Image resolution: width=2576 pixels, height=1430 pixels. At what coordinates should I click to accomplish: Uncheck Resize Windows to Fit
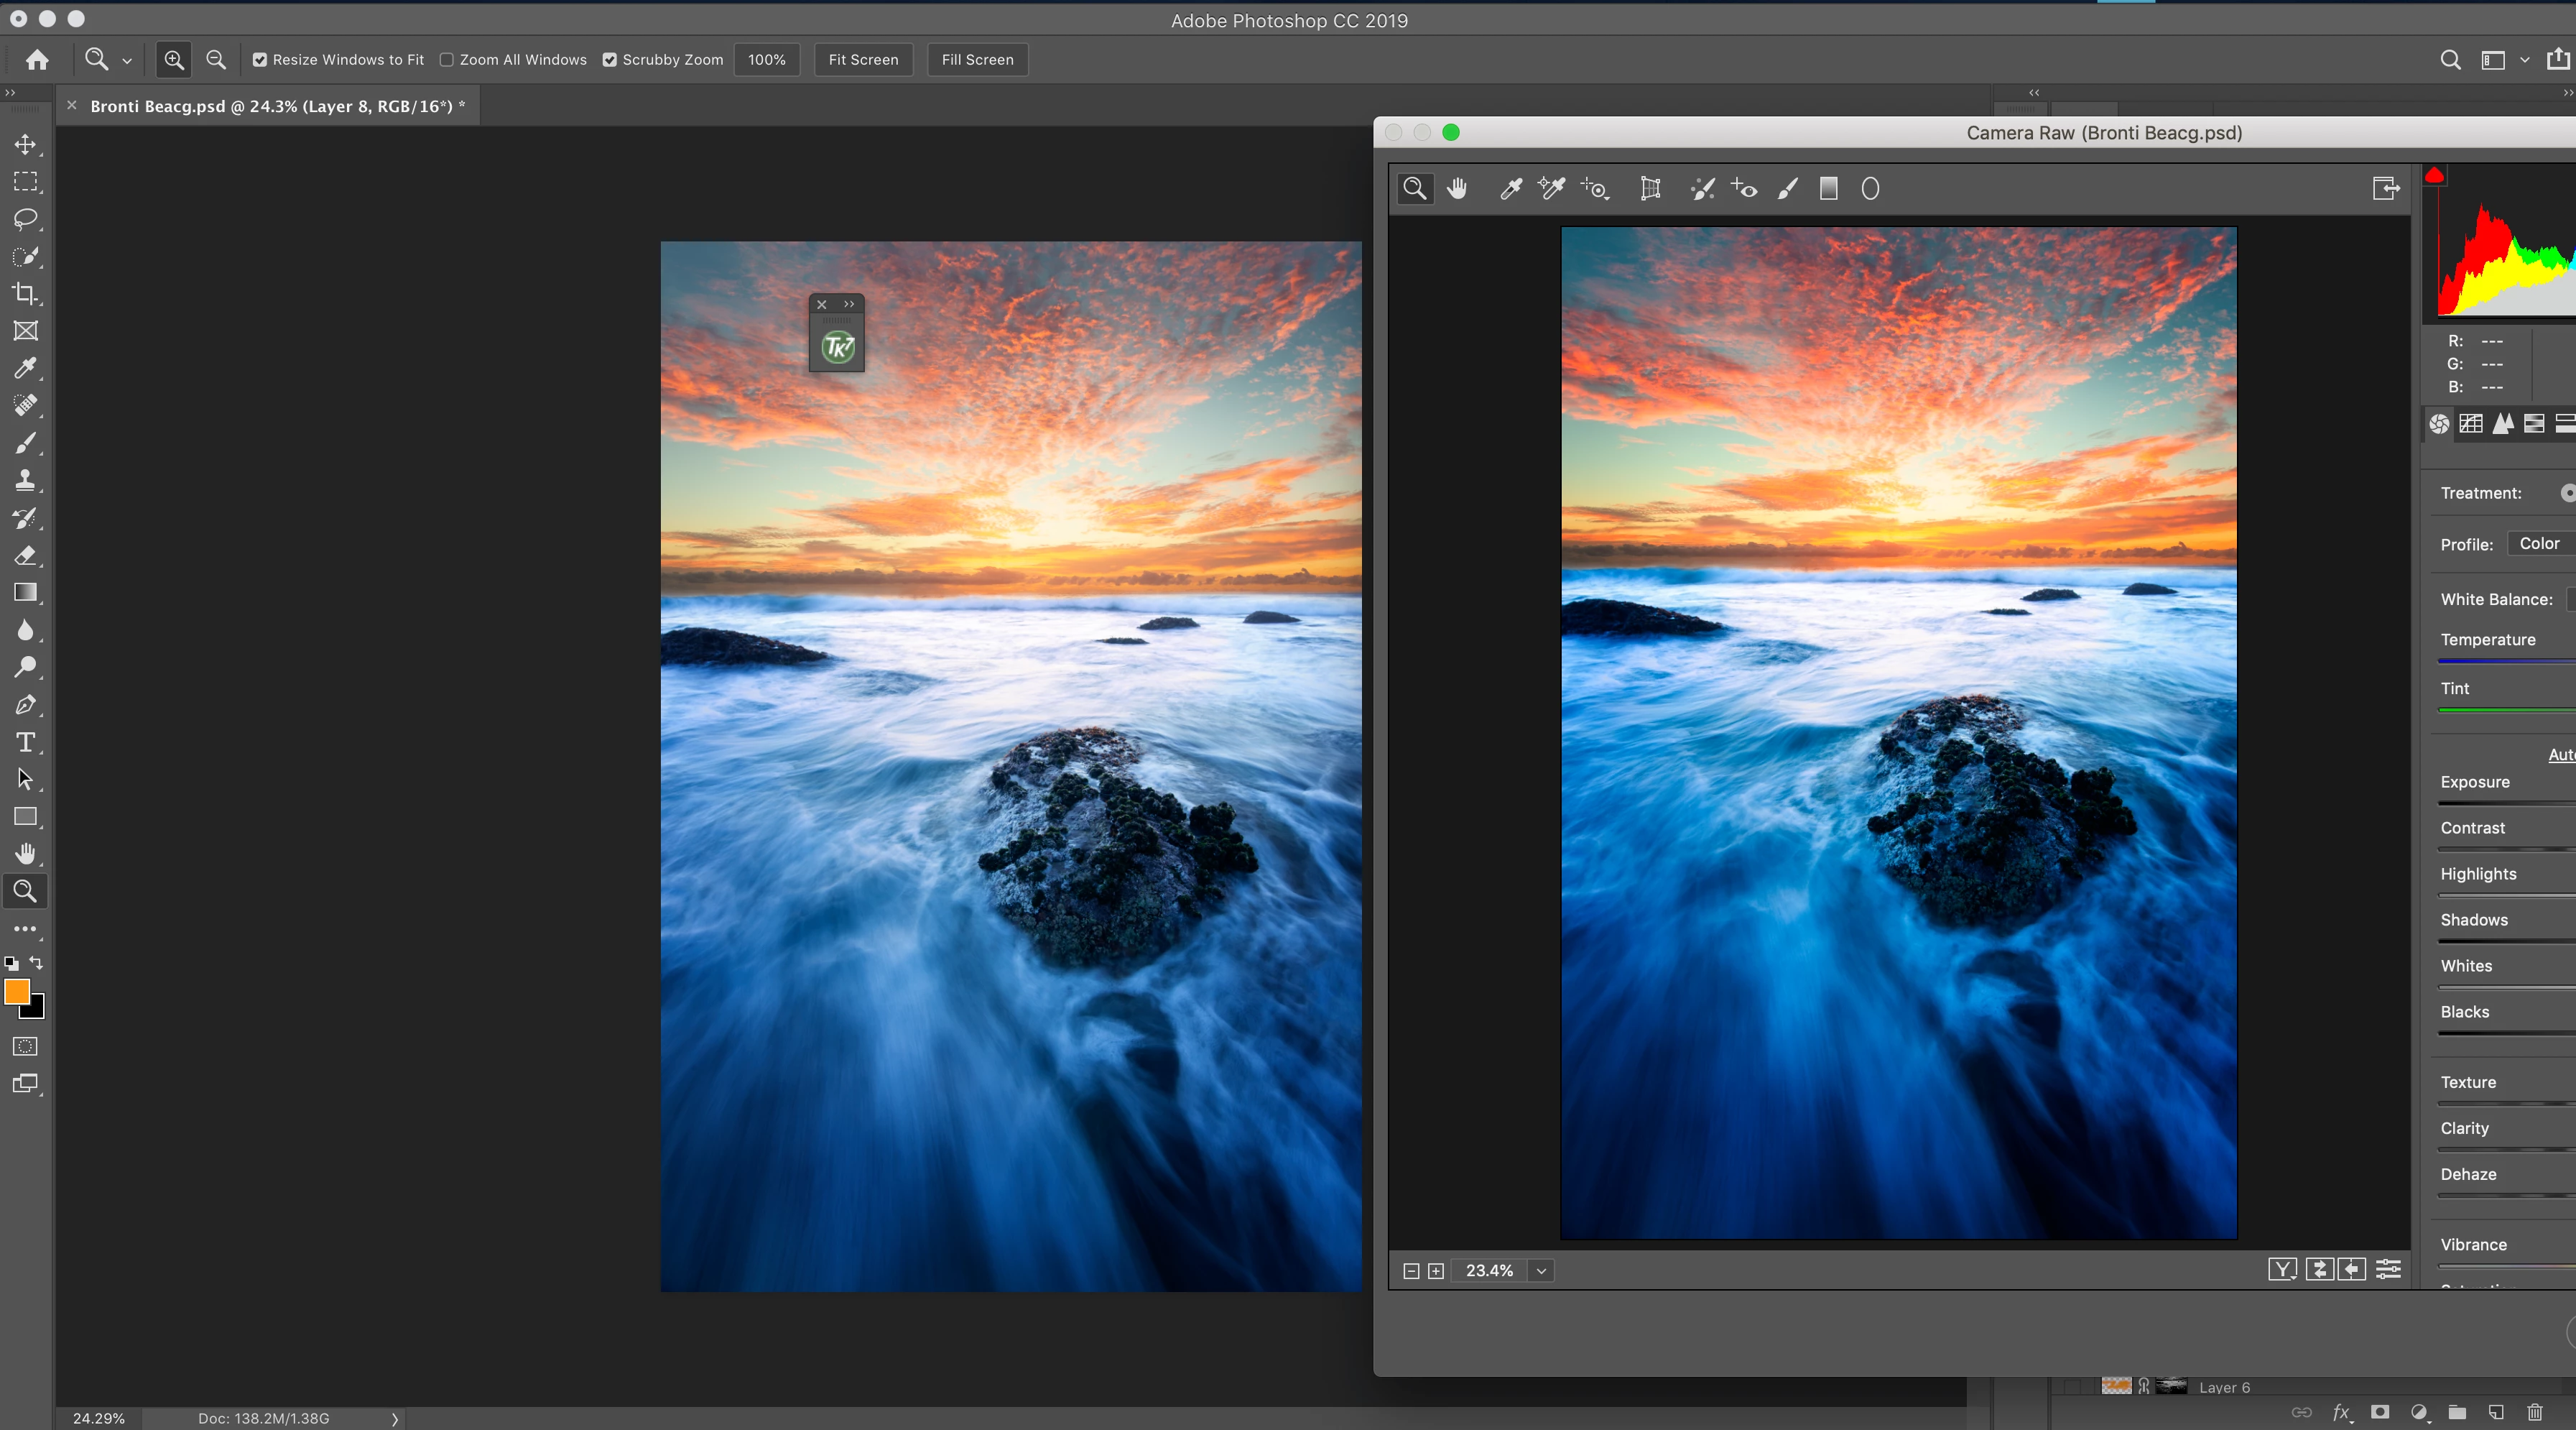click(x=260, y=60)
